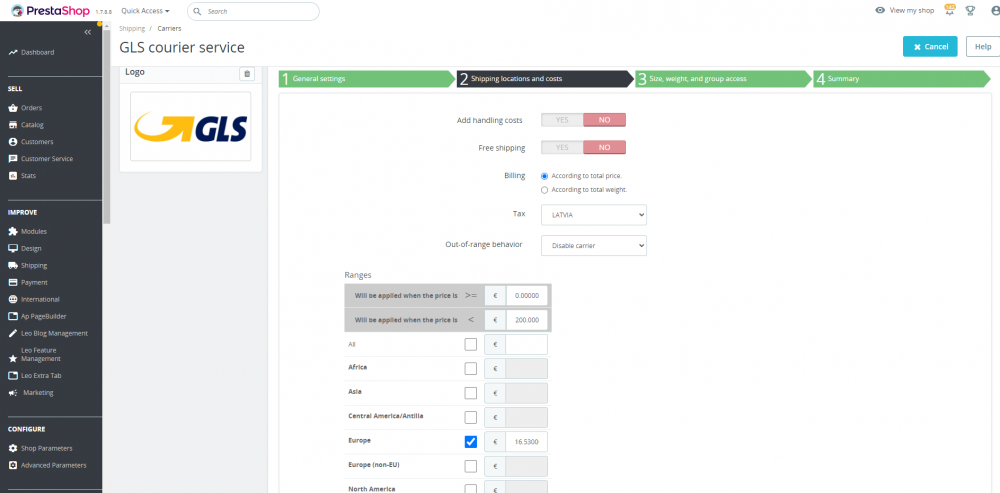Edit the price upper bound 200.000 field
1000x493 pixels.
click(x=527, y=320)
